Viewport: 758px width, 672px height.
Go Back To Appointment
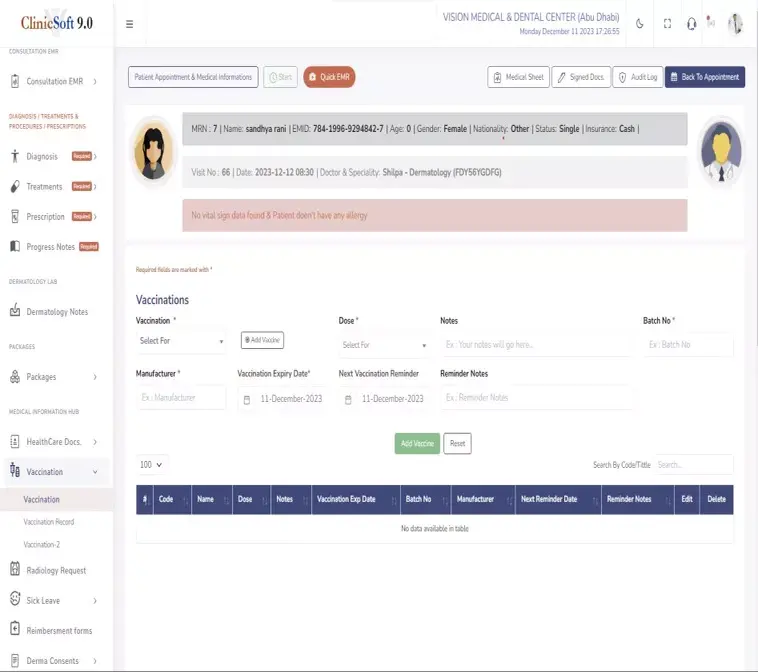(x=704, y=77)
